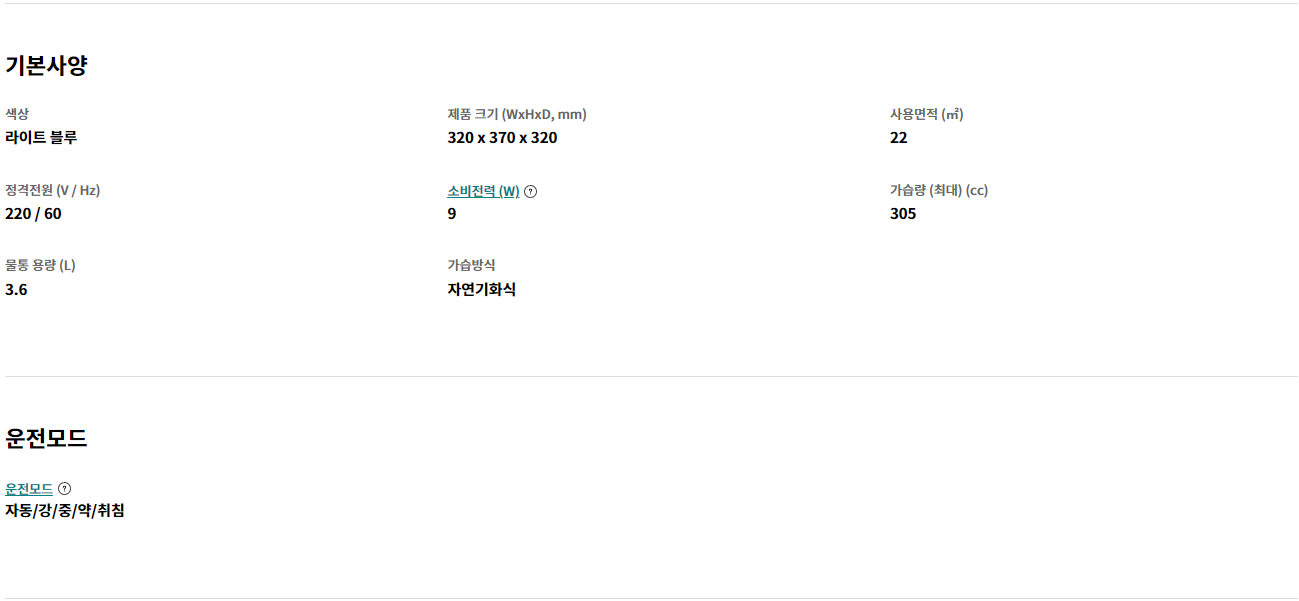This screenshot has height=601, width=1299.
Task: Click the 가습량 (최대) (cc) label
Action: pyautogui.click(x=939, y=190)
